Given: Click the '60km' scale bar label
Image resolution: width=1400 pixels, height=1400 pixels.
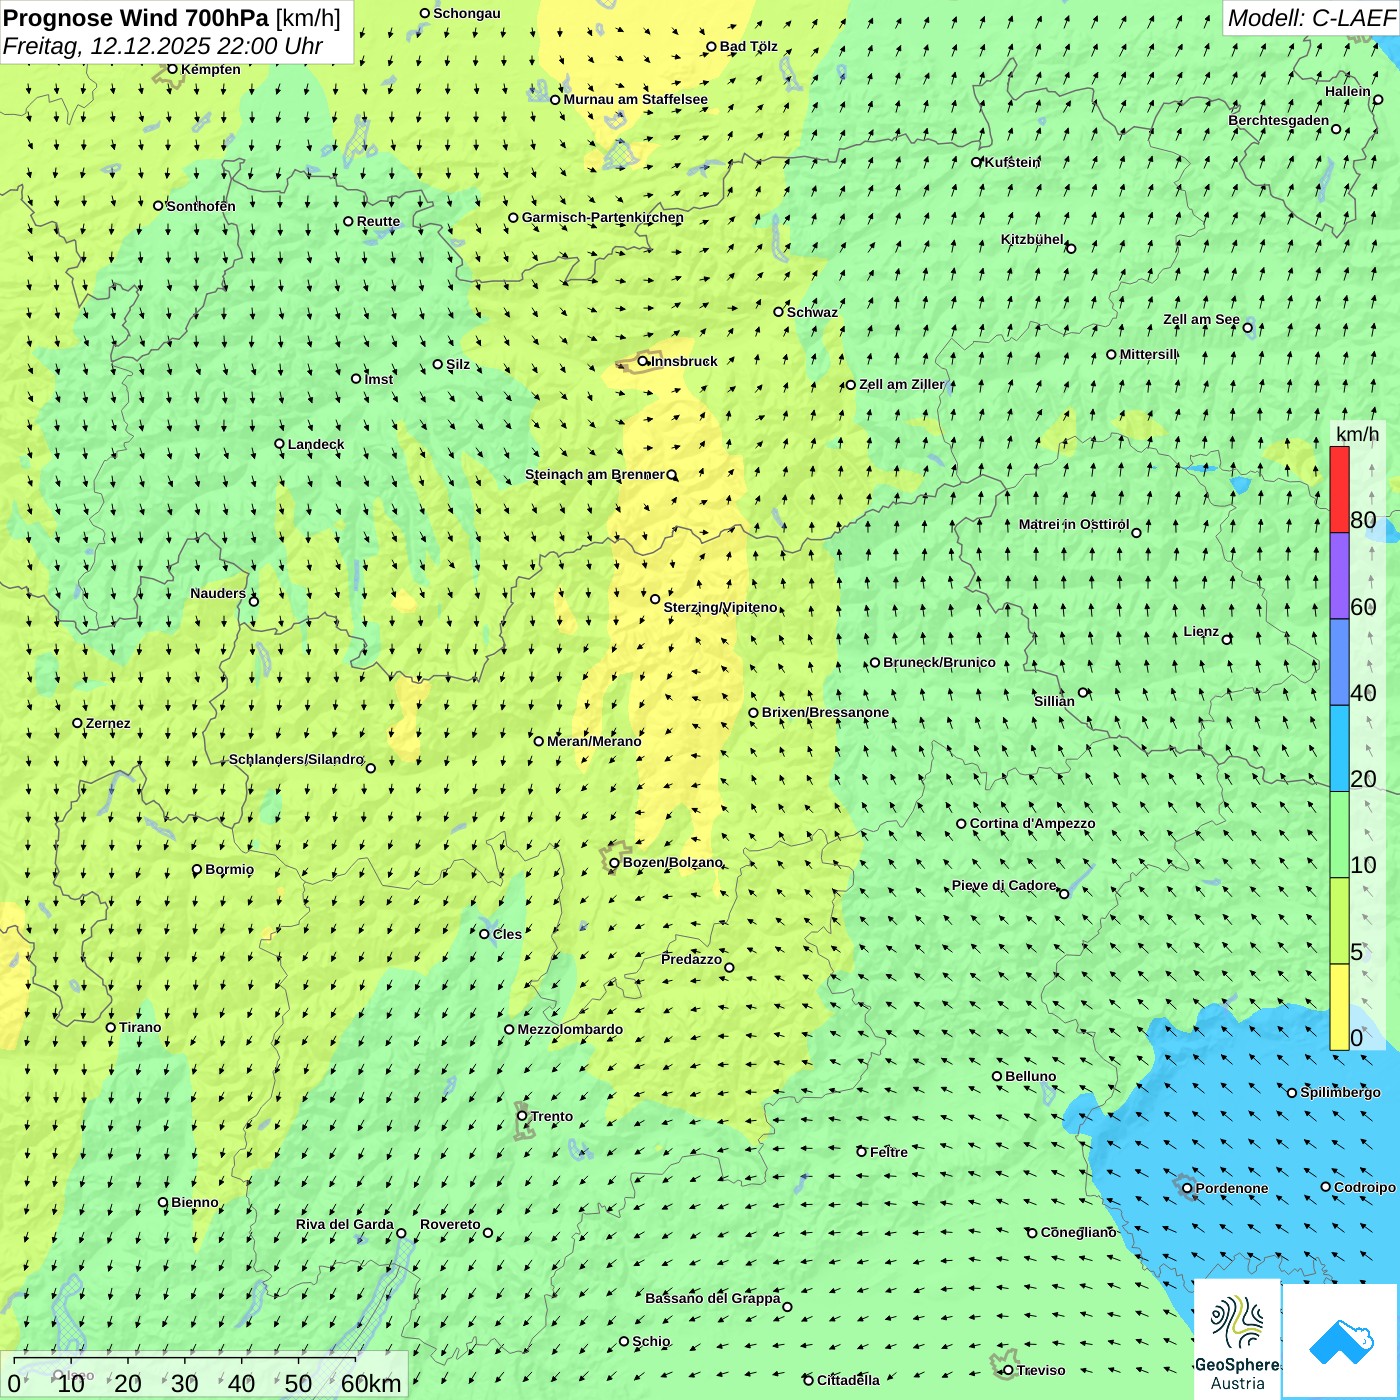Looking at the screenshot, I should coord(371,1383).
